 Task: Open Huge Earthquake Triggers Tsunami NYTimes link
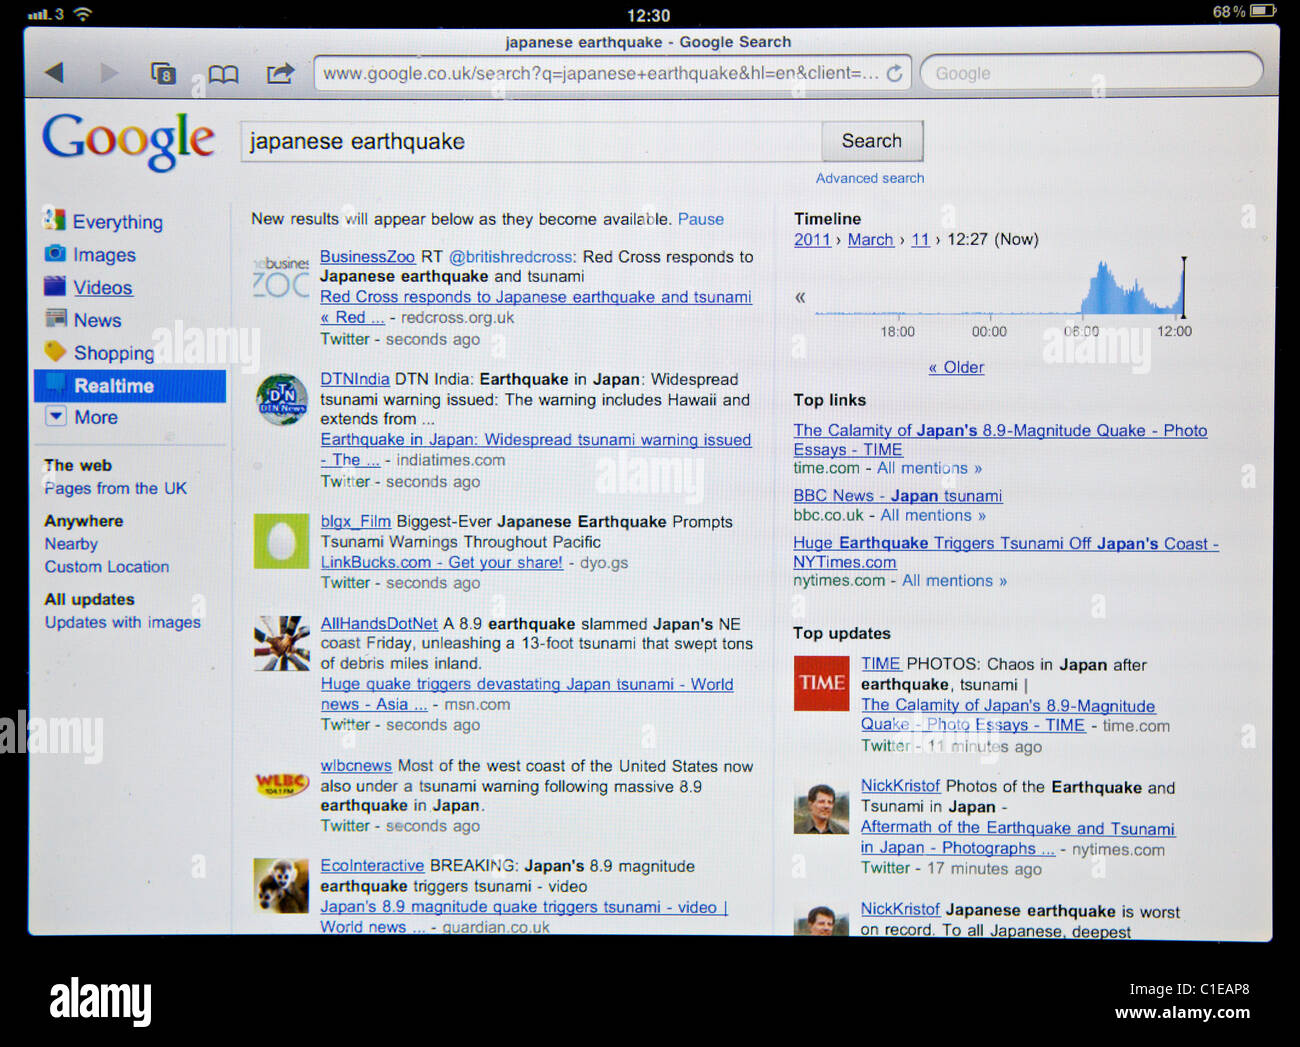click(1006, 552)
